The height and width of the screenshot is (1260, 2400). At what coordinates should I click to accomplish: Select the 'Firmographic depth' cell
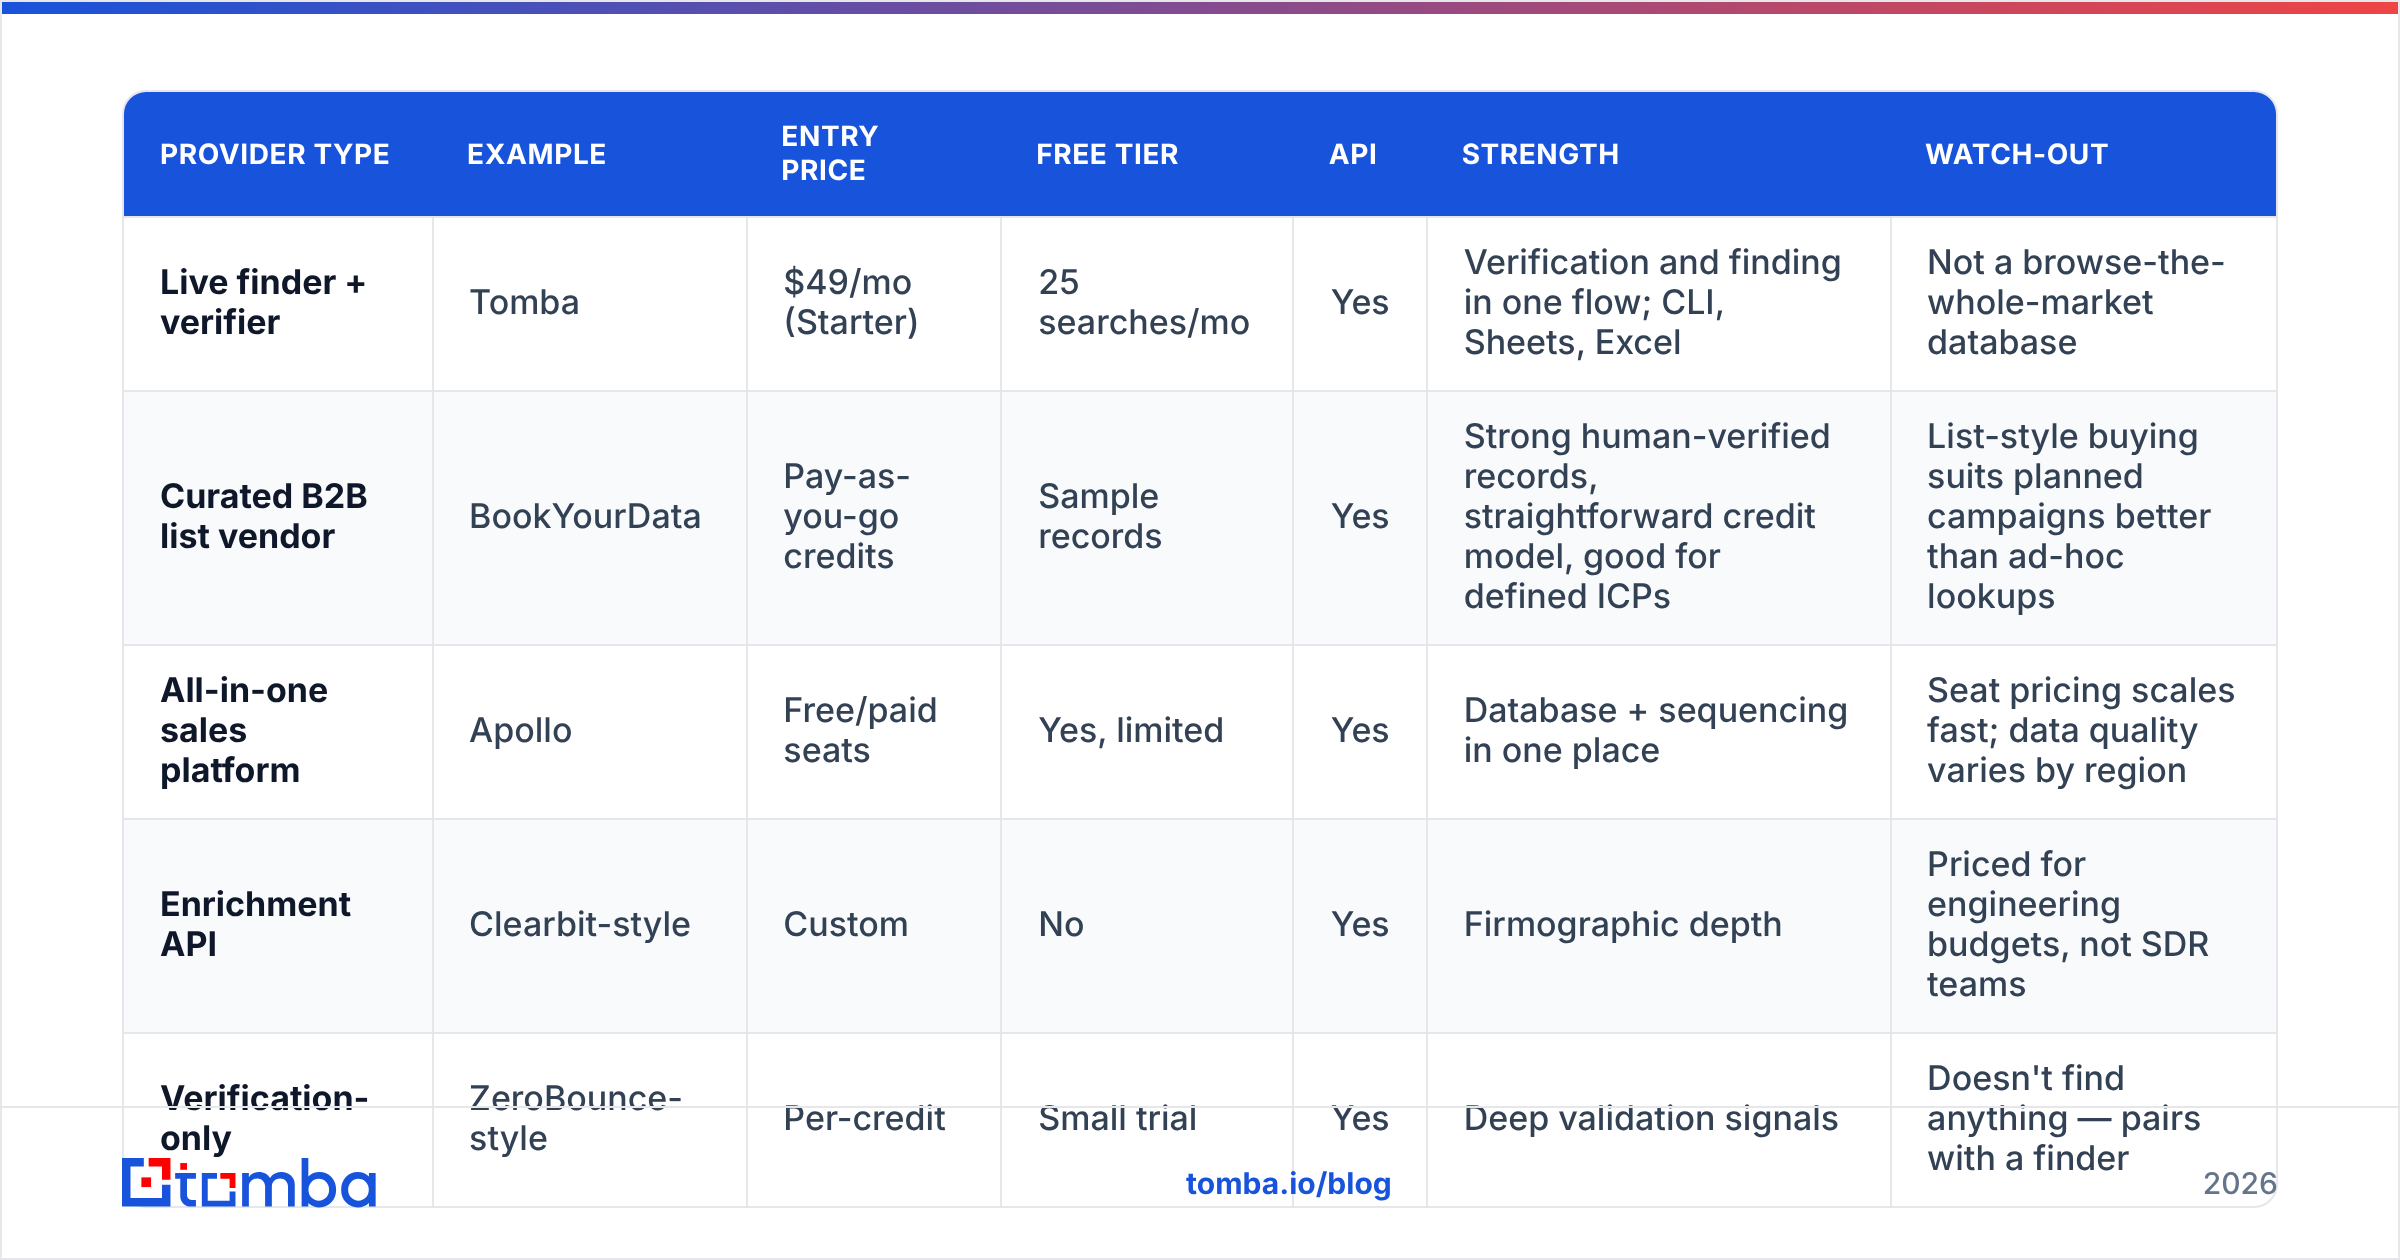[x=1659, y=925]
